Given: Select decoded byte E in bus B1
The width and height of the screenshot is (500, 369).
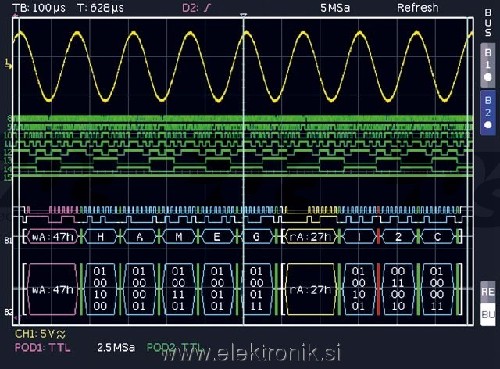Looking at the screenshot, I should 217,237.
